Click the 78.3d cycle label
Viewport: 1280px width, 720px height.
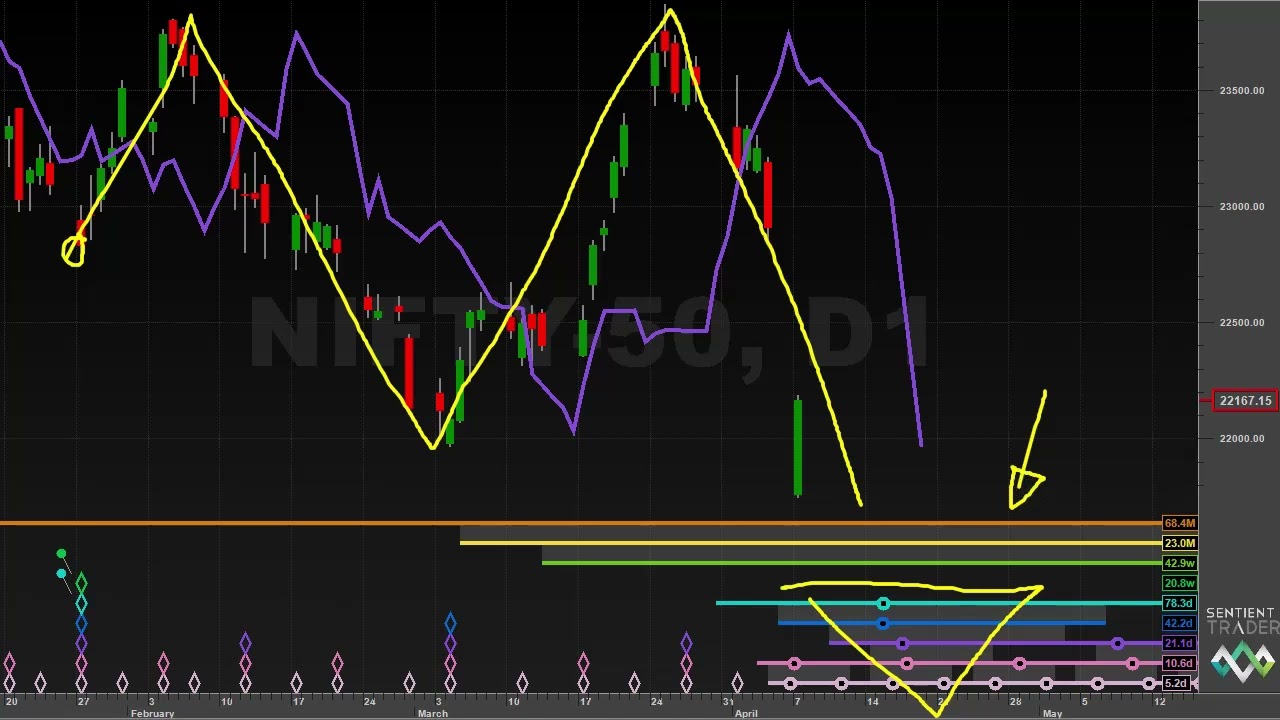click(1179, 603)
